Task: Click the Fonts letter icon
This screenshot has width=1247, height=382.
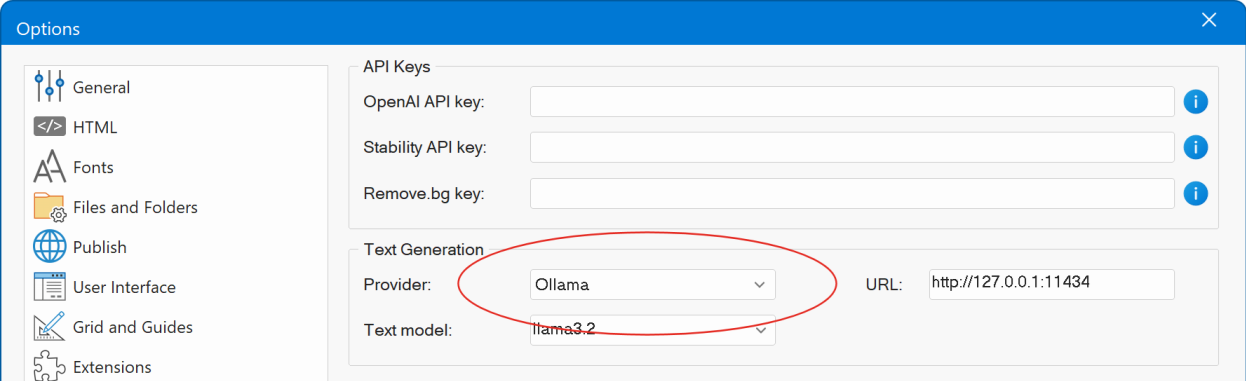Action: 49,167
